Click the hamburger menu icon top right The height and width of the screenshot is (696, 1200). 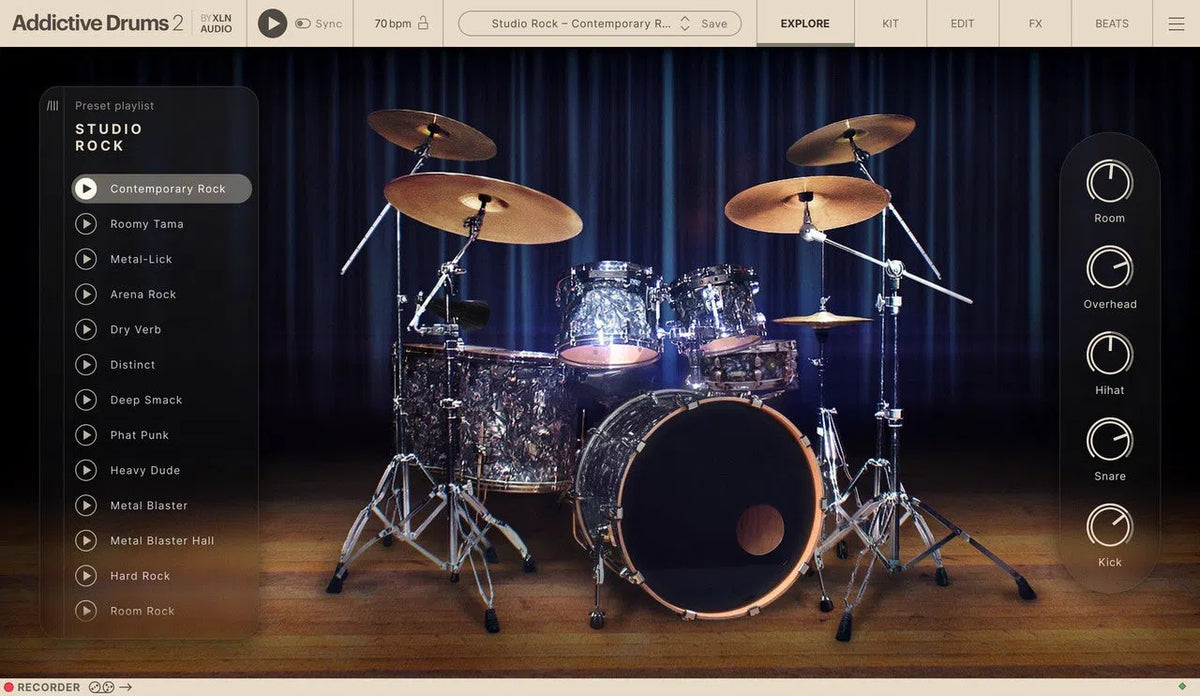(x=1176, y=24)
